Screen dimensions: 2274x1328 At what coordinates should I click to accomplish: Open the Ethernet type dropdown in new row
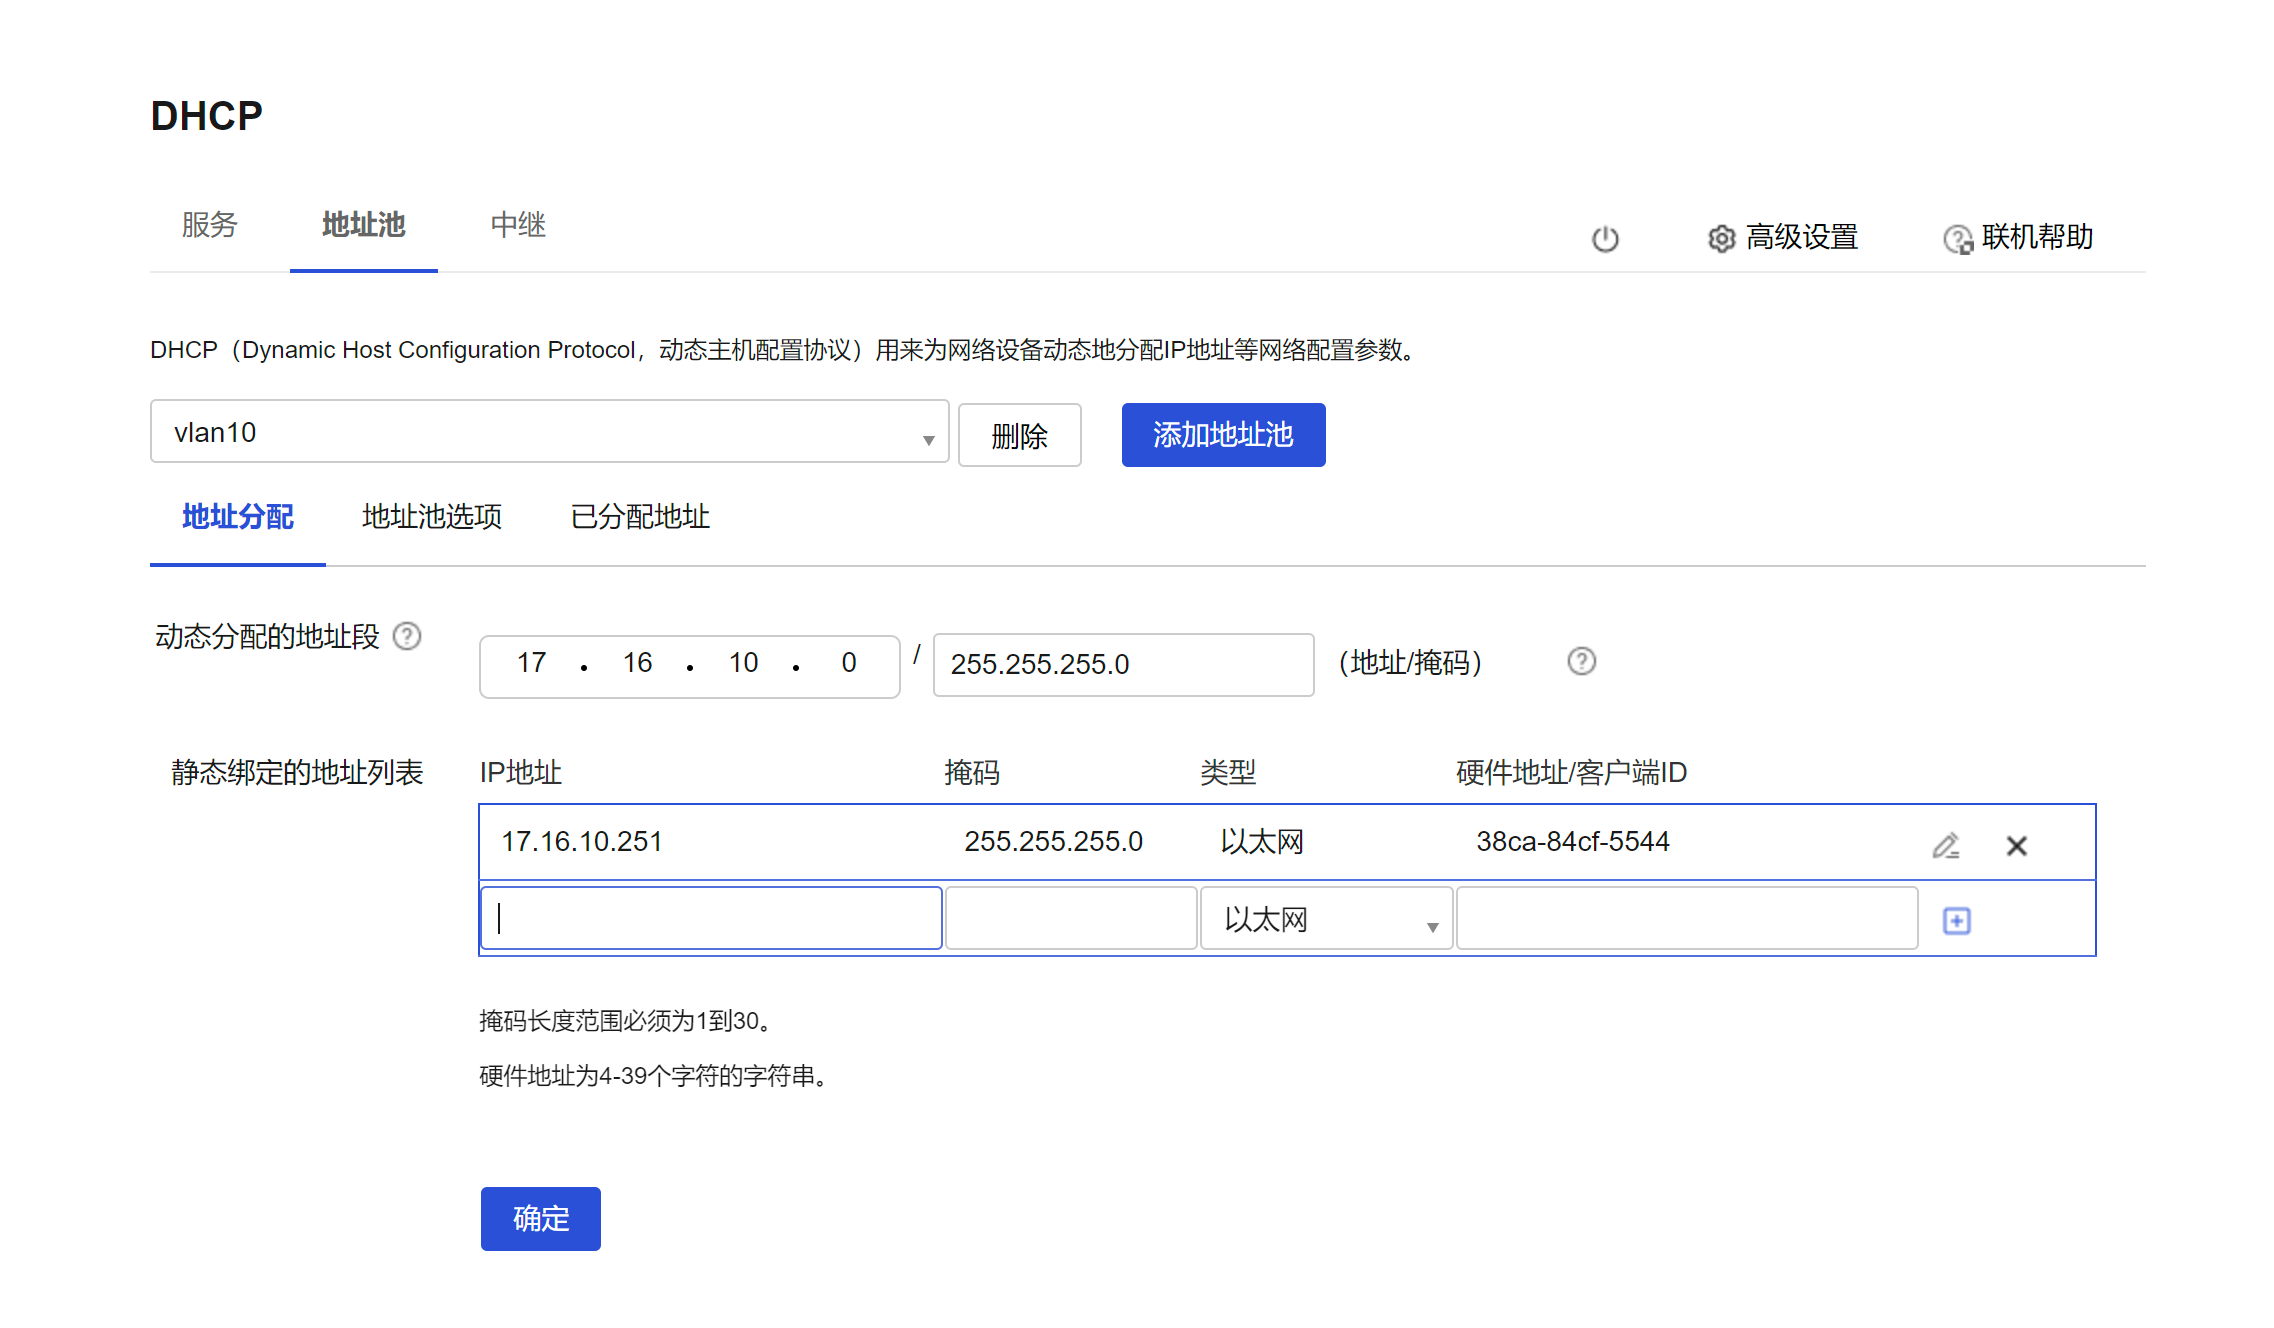pyautogui.click(x=1325, y=919)
